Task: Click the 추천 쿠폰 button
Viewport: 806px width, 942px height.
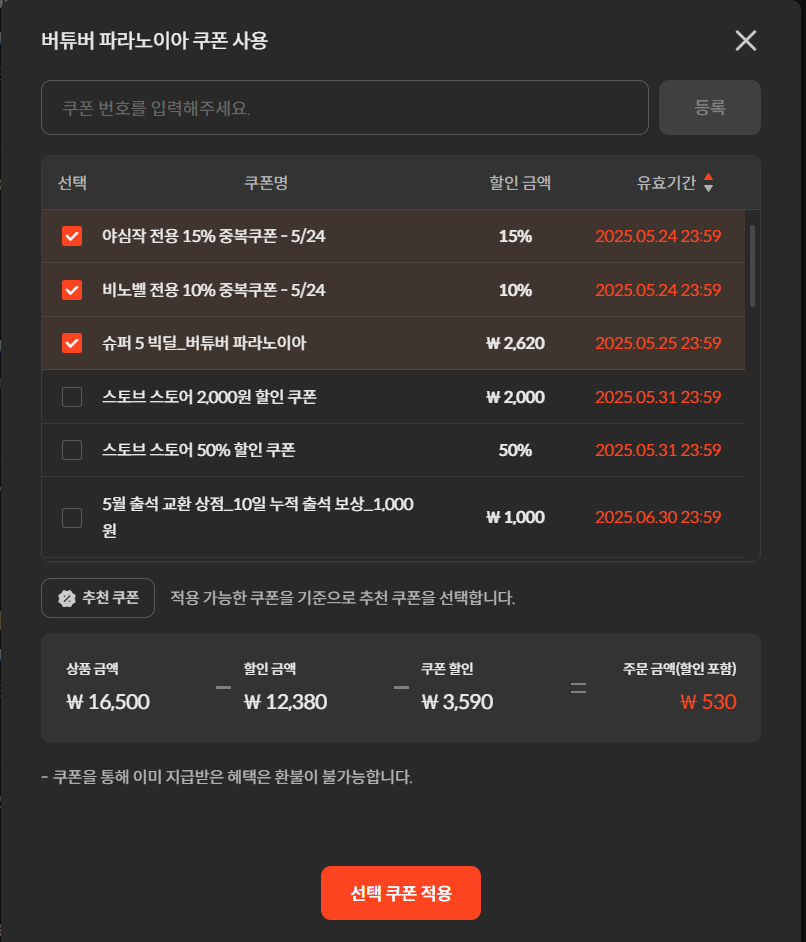Action: [98, 598]
